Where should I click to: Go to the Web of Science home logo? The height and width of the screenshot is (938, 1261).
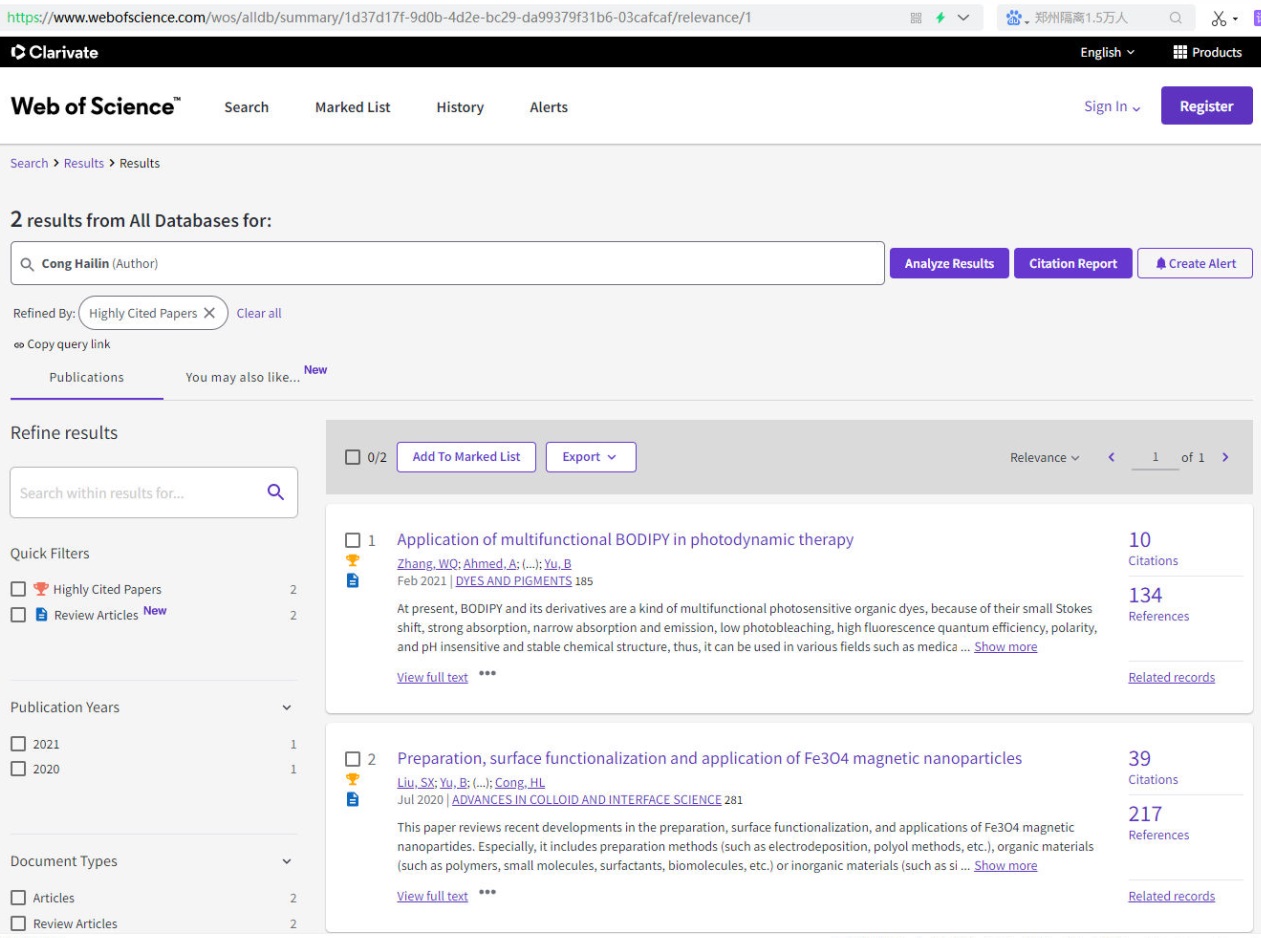click(x=94, y=106)
